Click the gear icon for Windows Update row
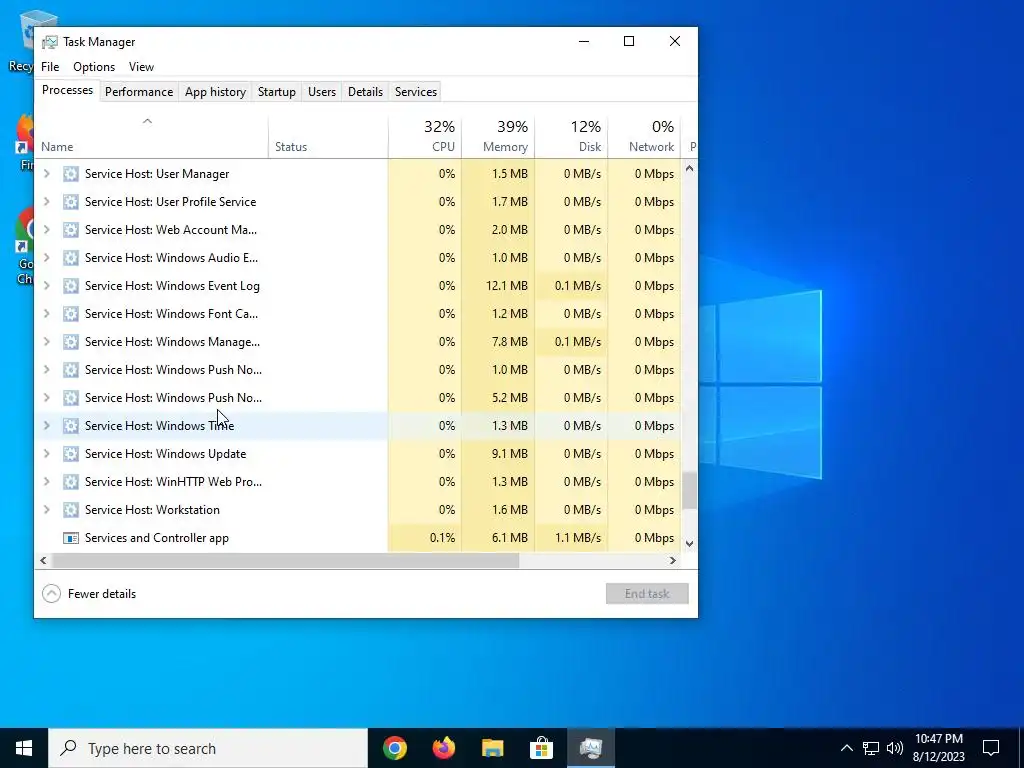 pyautogui.click(x=71, y=454)
